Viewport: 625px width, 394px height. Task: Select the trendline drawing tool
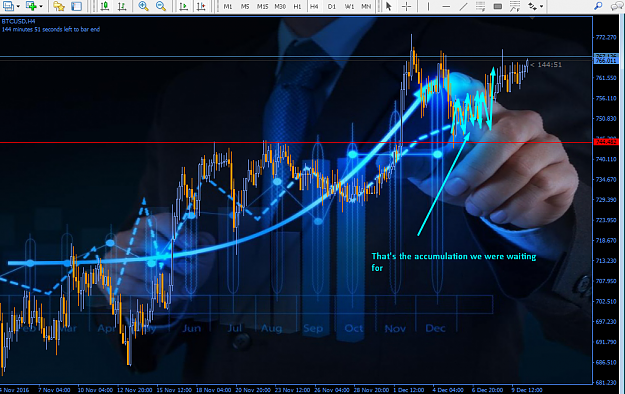(463, 6)
